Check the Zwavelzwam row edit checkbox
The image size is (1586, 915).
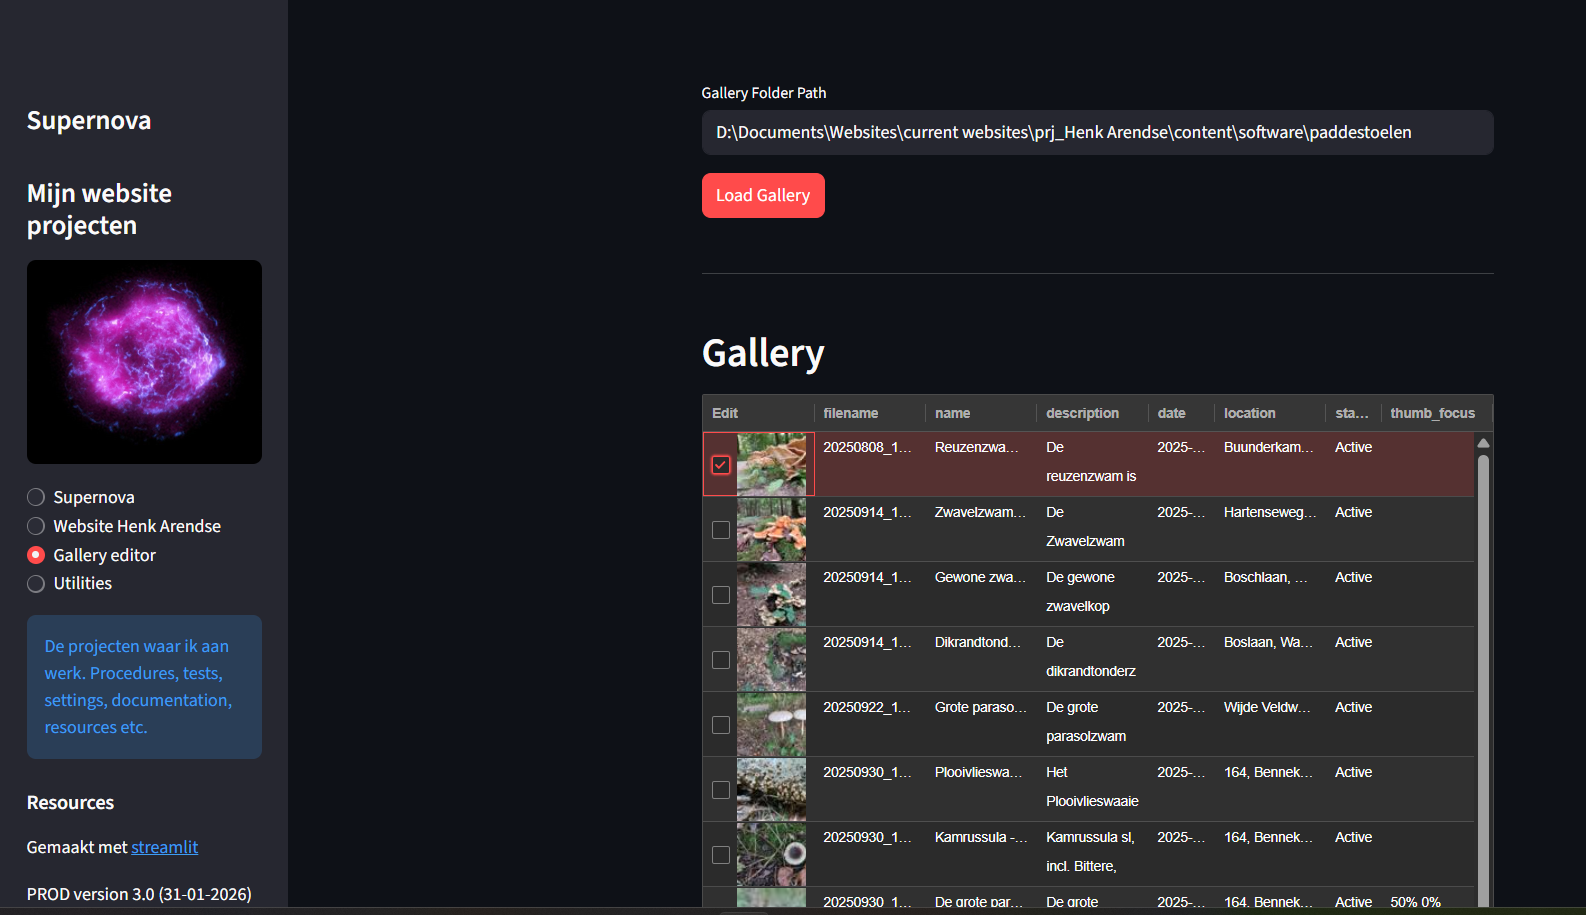[x=720, y=530]
